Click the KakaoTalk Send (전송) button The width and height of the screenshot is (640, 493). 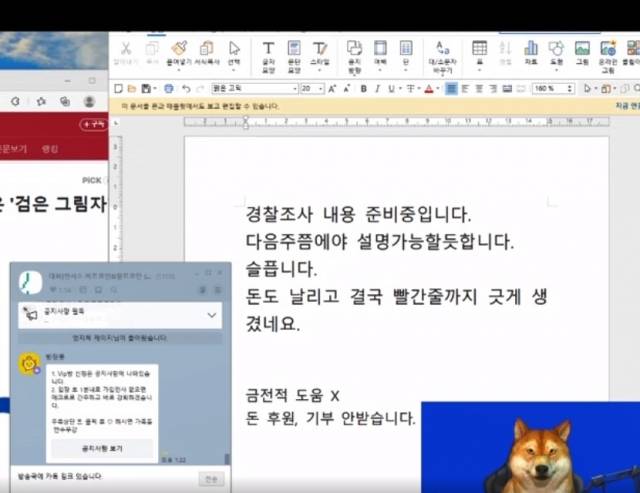211,479
